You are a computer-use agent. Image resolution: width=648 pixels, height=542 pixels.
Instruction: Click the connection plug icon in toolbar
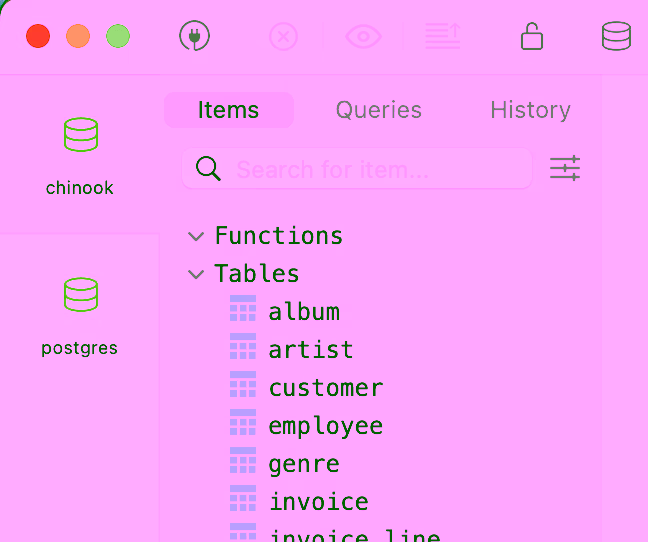(195, 37)
